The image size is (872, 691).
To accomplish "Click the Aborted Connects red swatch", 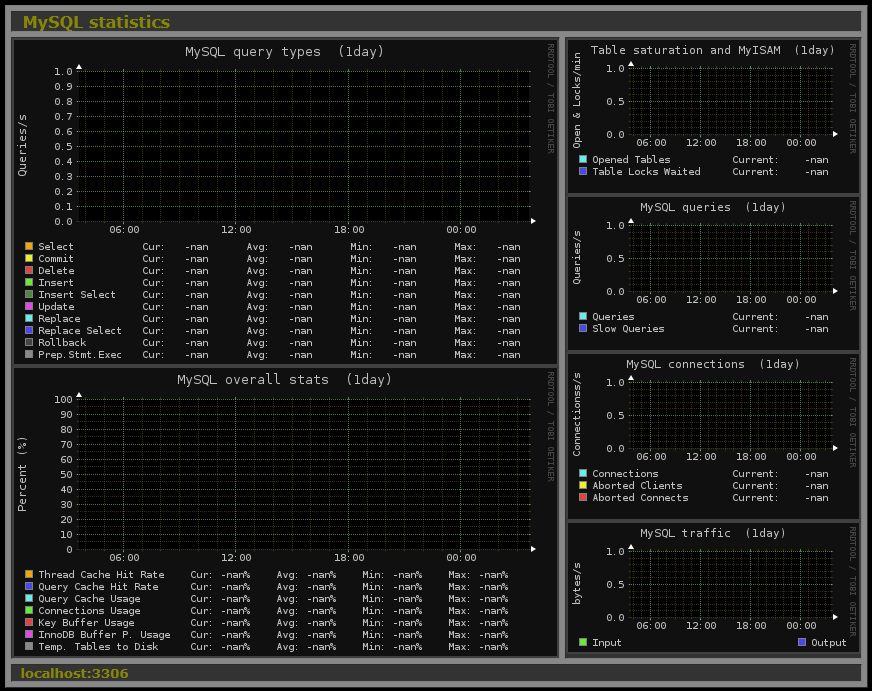I will click(583, 497).
